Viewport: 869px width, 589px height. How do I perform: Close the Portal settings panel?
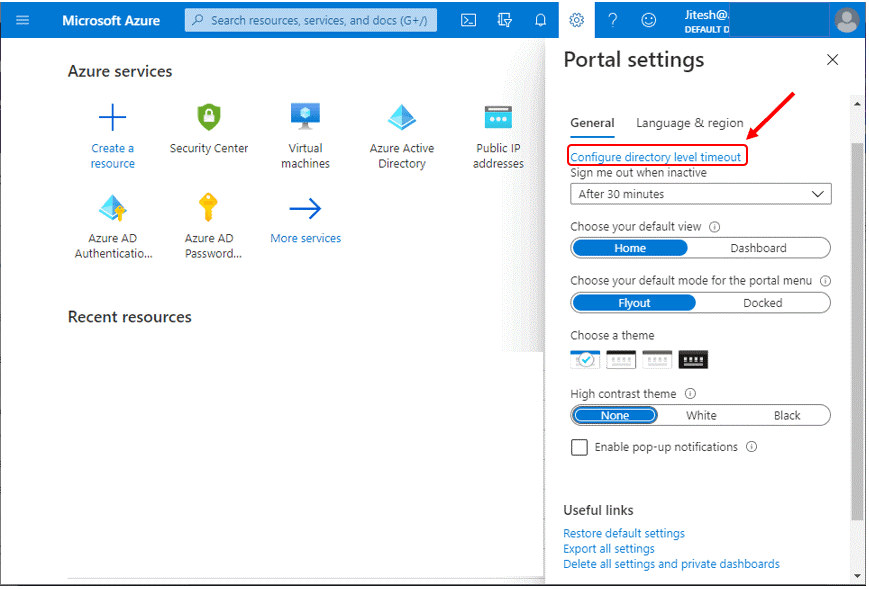click(x=834, y=60)
